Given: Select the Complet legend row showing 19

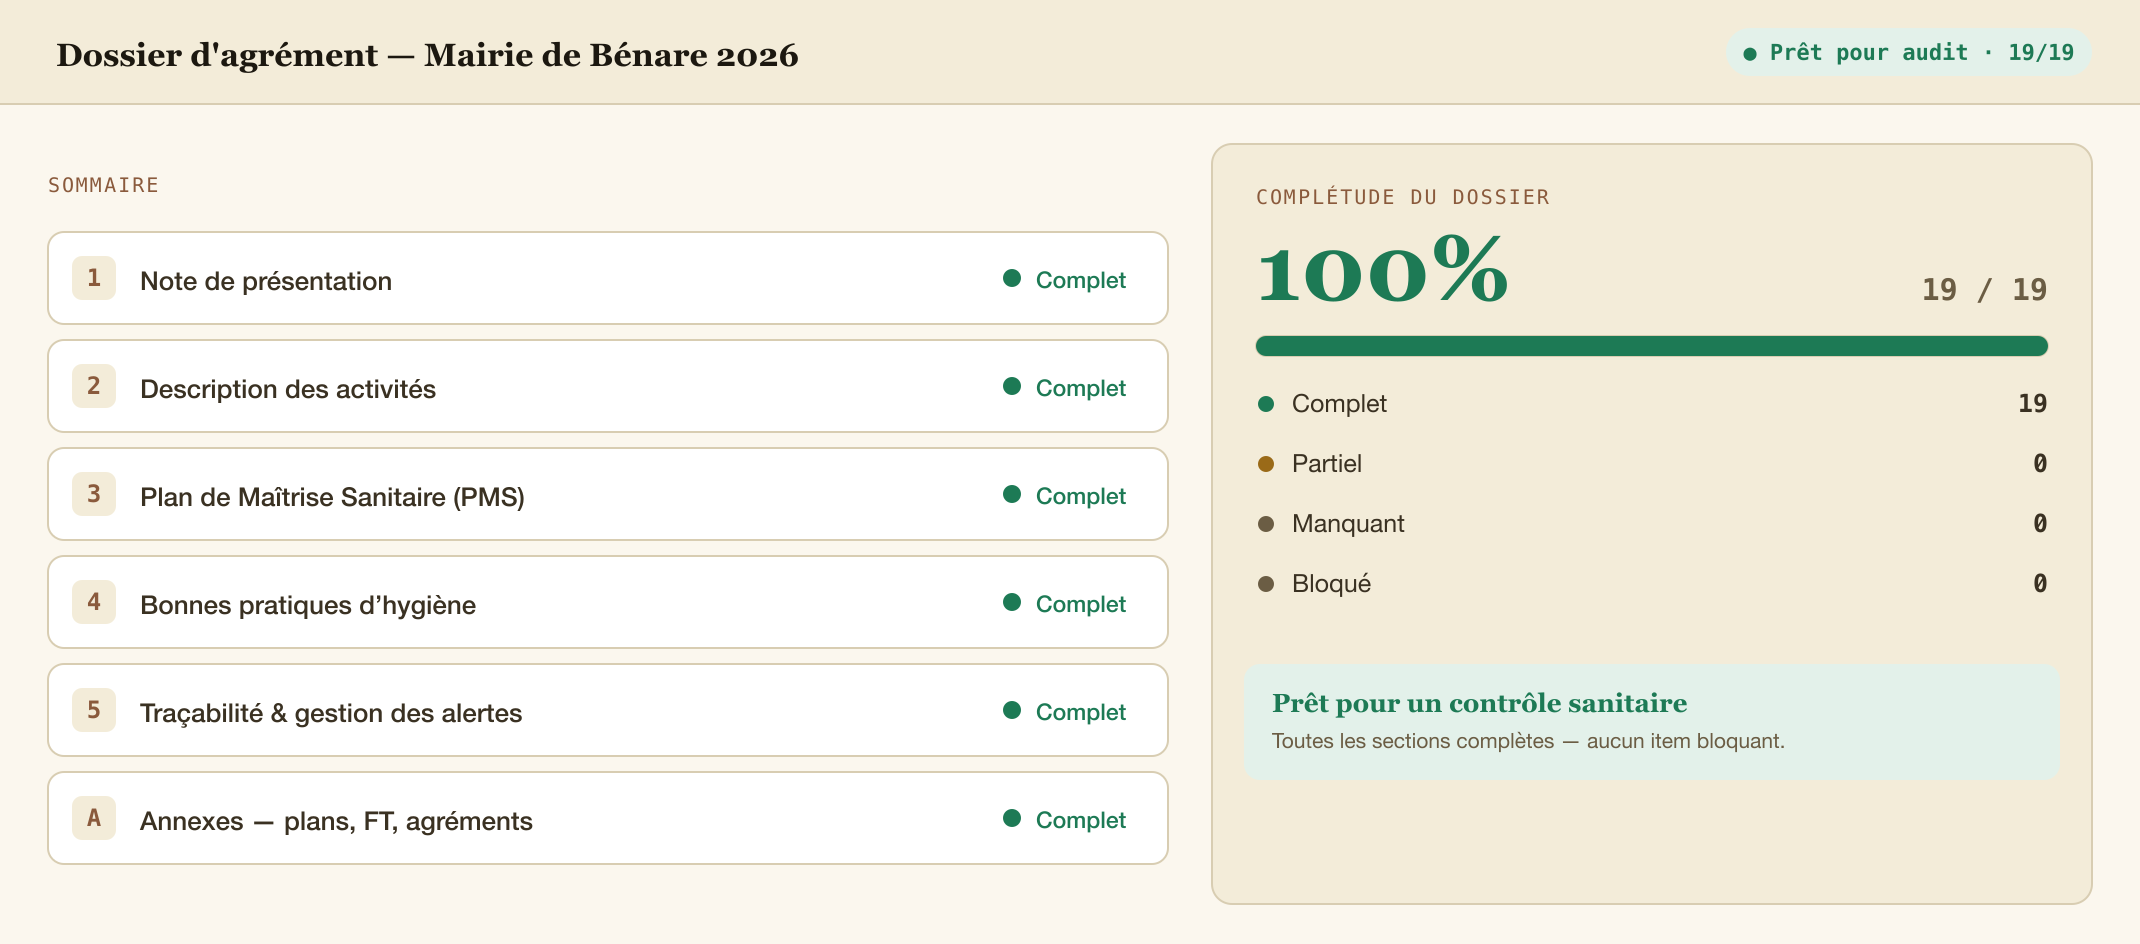Looking at the screenshot, I should [1652, 404].
